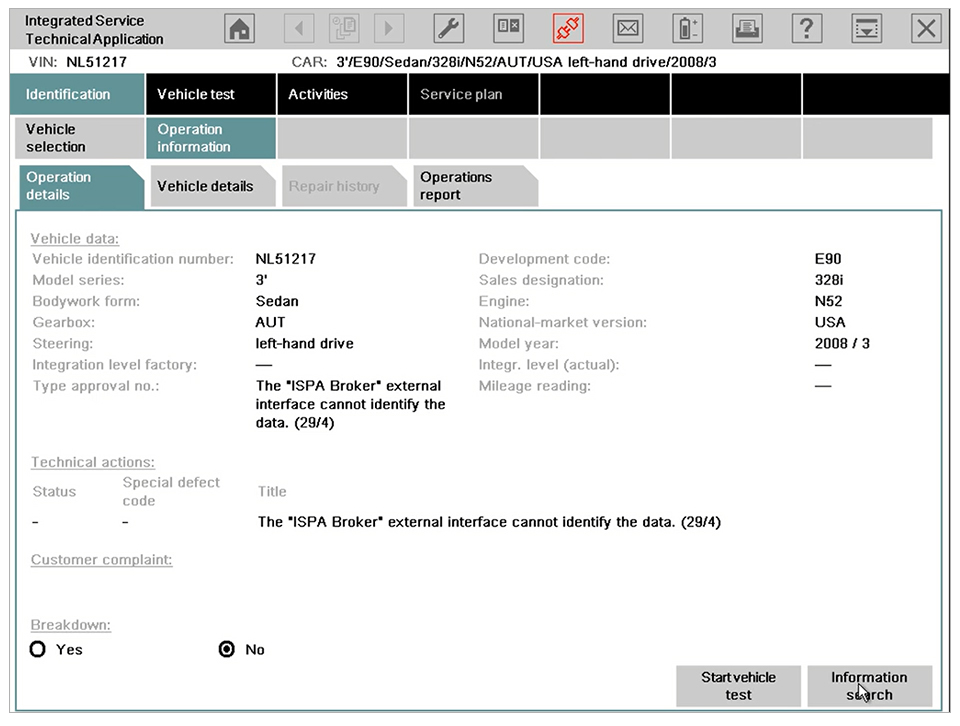Select the Yes breakdown radio button

click(x=39, y=649)
